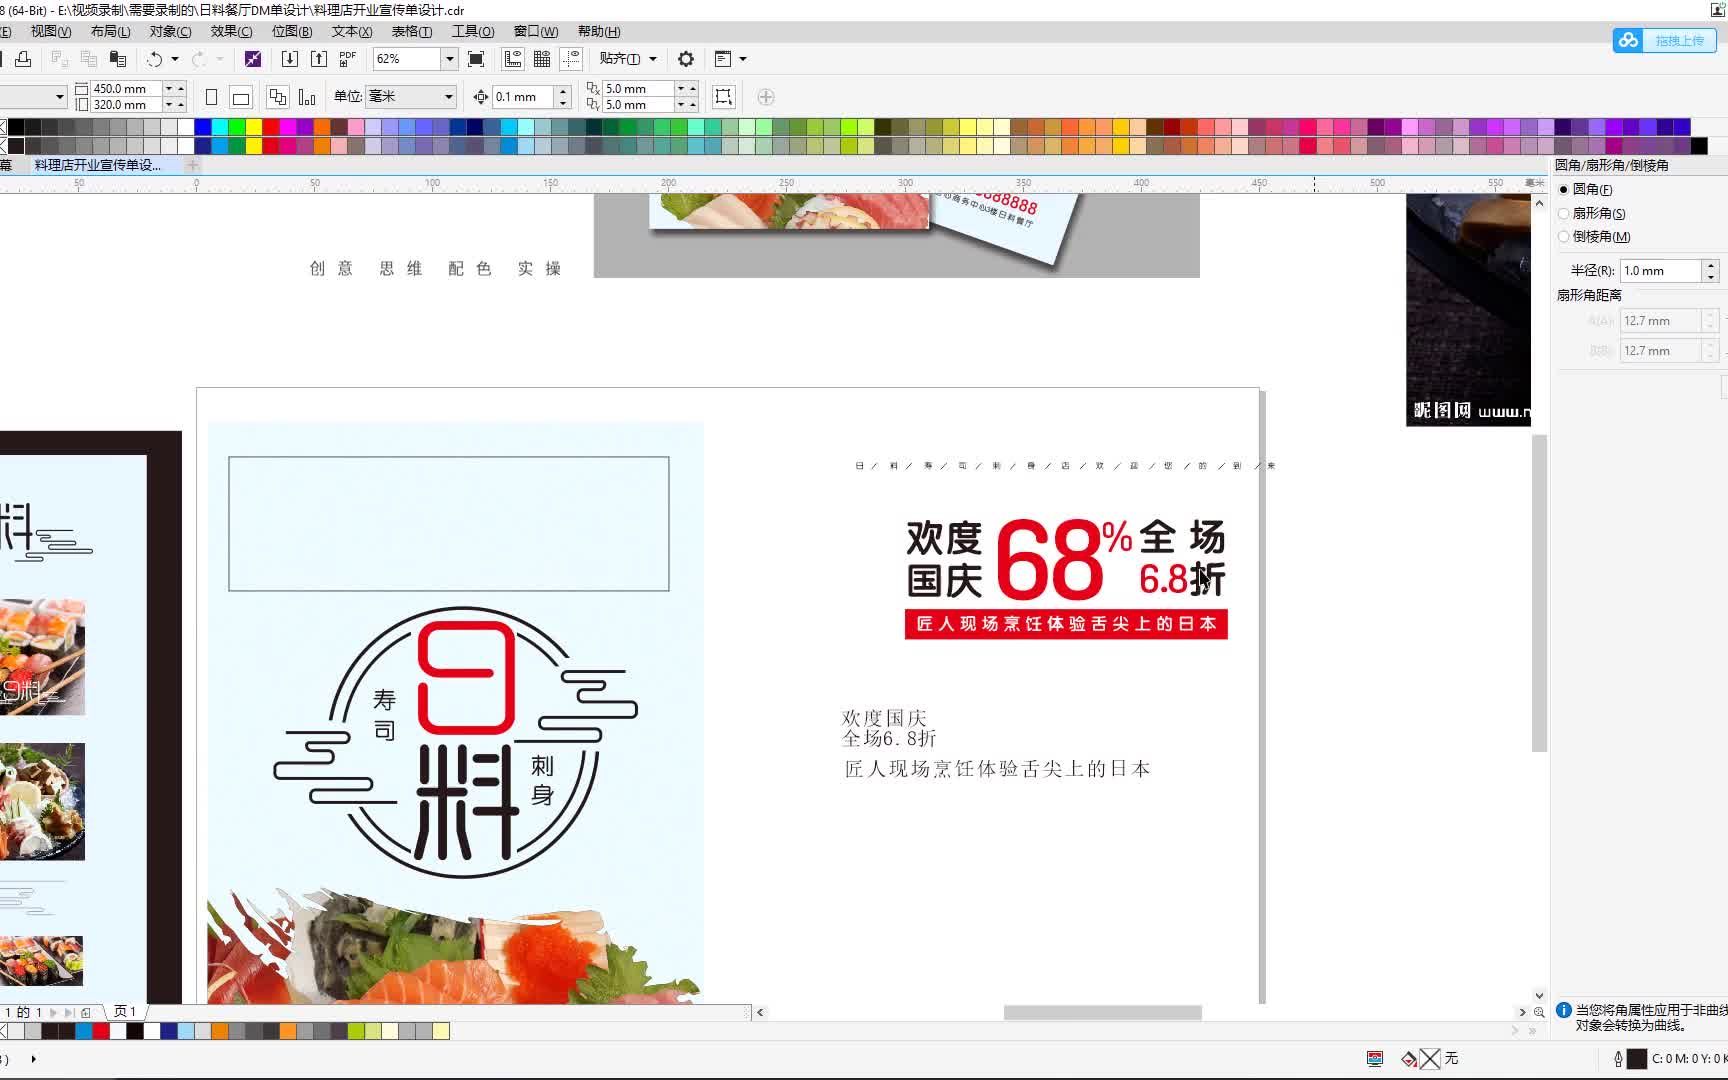
Task: Click the nudge offset icon
Action: 481,97
